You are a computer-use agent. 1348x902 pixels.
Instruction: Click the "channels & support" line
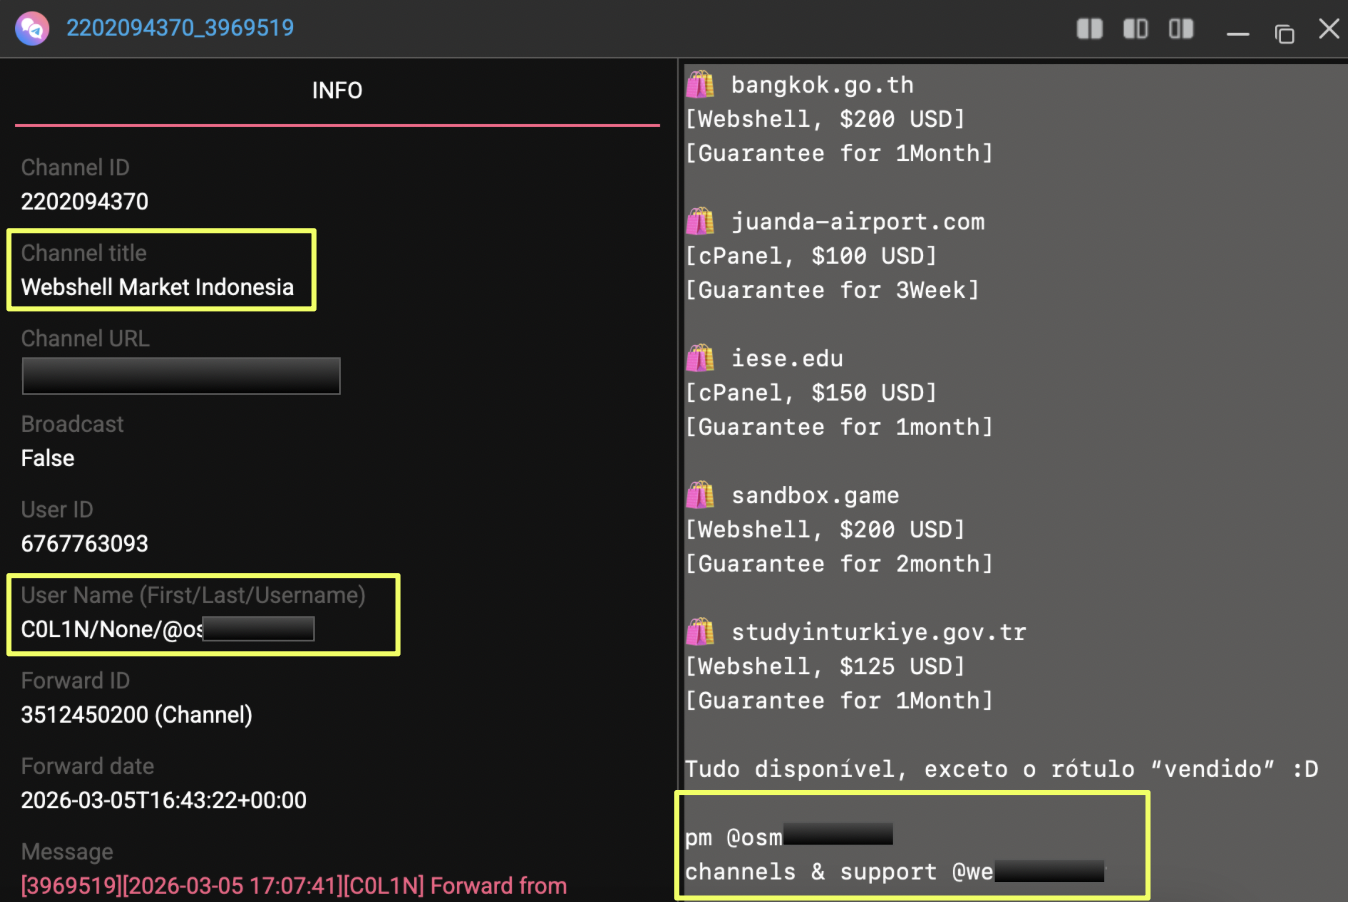pyautogui.click(x=895, y=872)
